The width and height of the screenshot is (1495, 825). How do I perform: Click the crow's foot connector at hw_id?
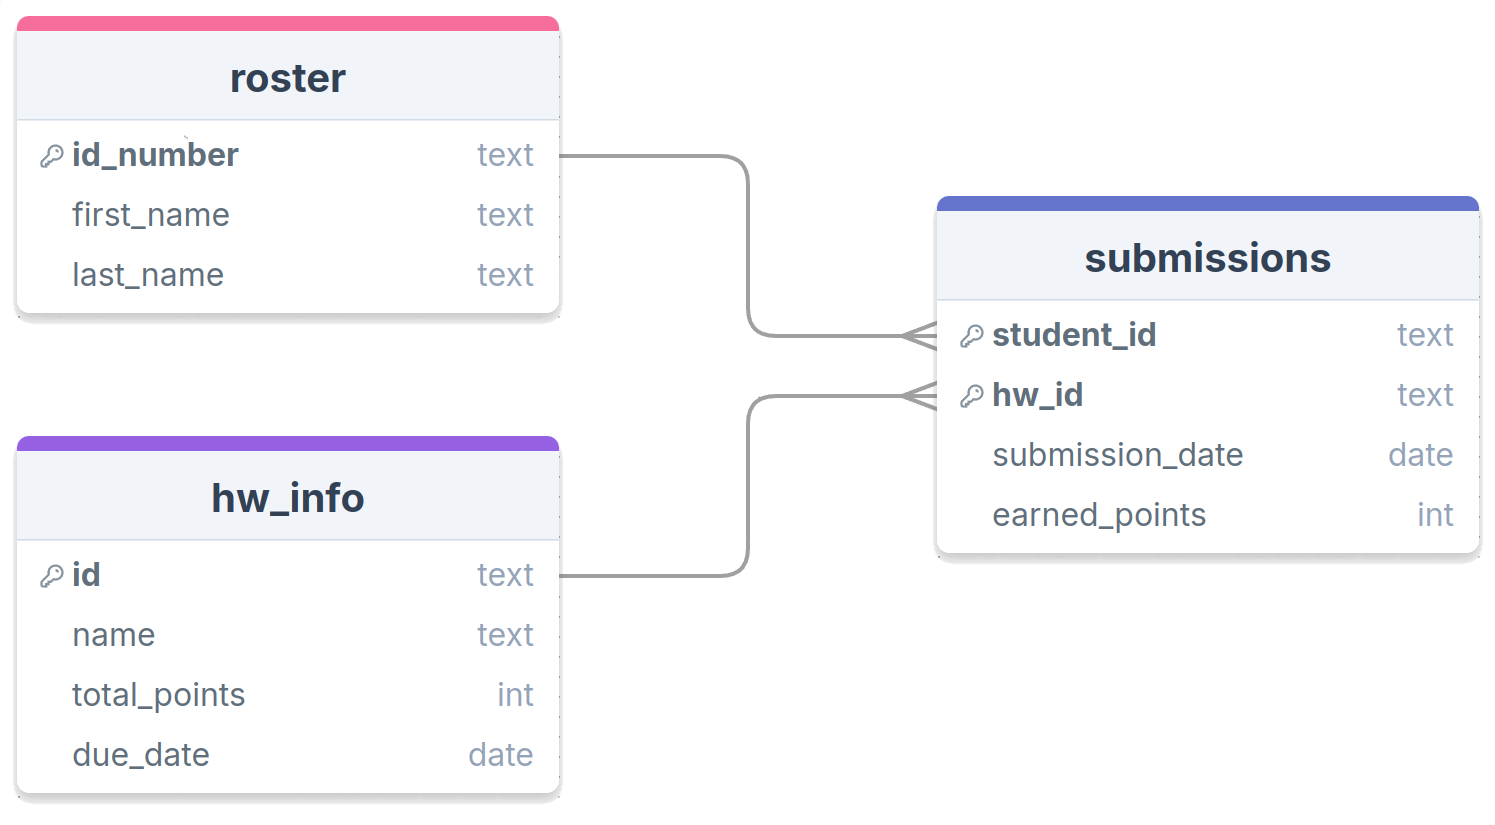(x=919, y=396)
